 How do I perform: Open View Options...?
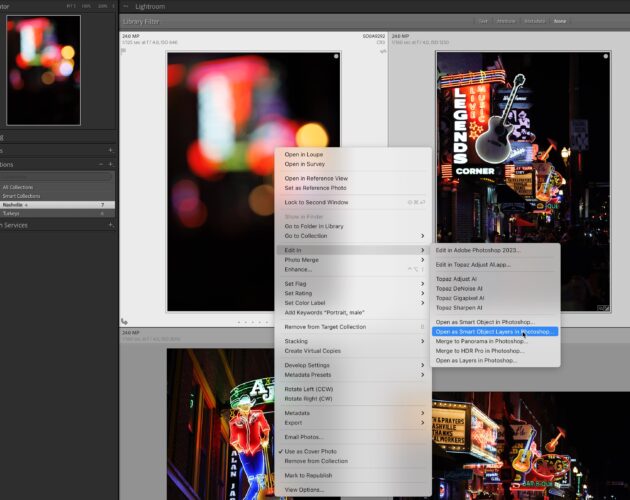point(304,490)
